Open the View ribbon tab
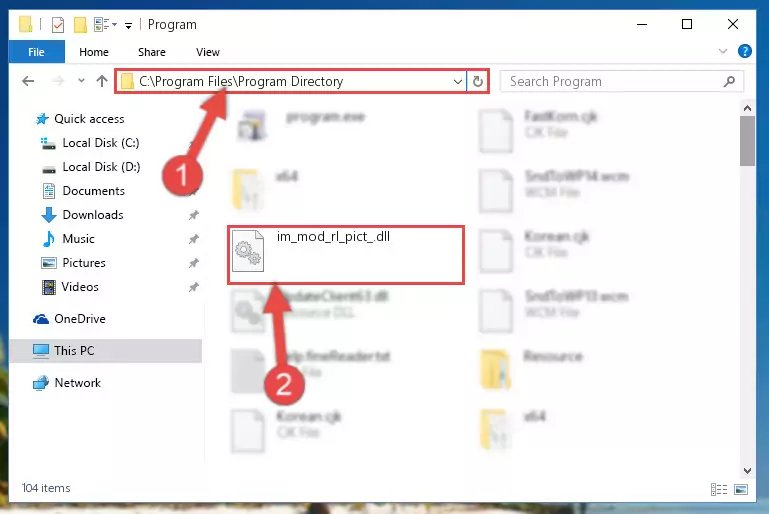Screen dimensions: 769x514 (207, 52)
